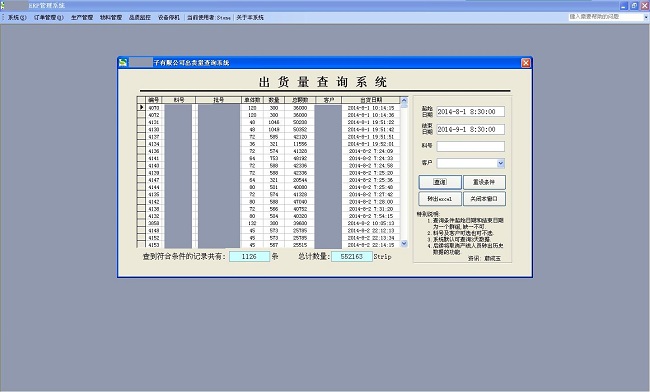Restore down the main ERP window

(x=634, y=6)
